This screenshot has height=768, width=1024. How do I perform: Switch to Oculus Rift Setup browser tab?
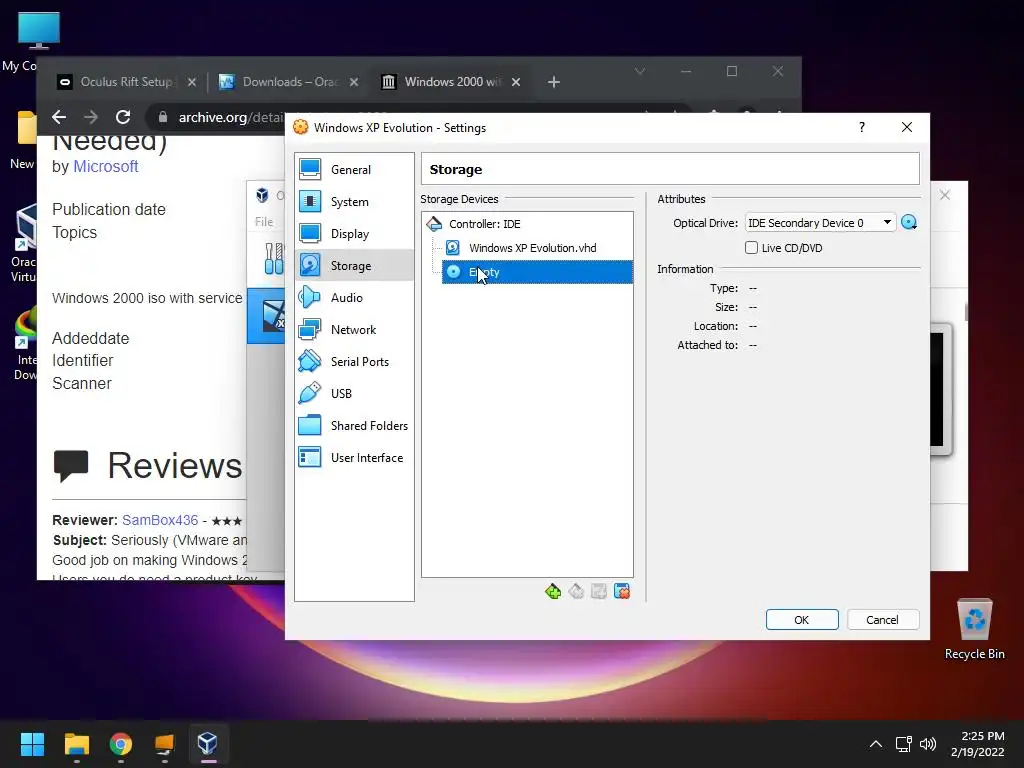tap(125, 82)
